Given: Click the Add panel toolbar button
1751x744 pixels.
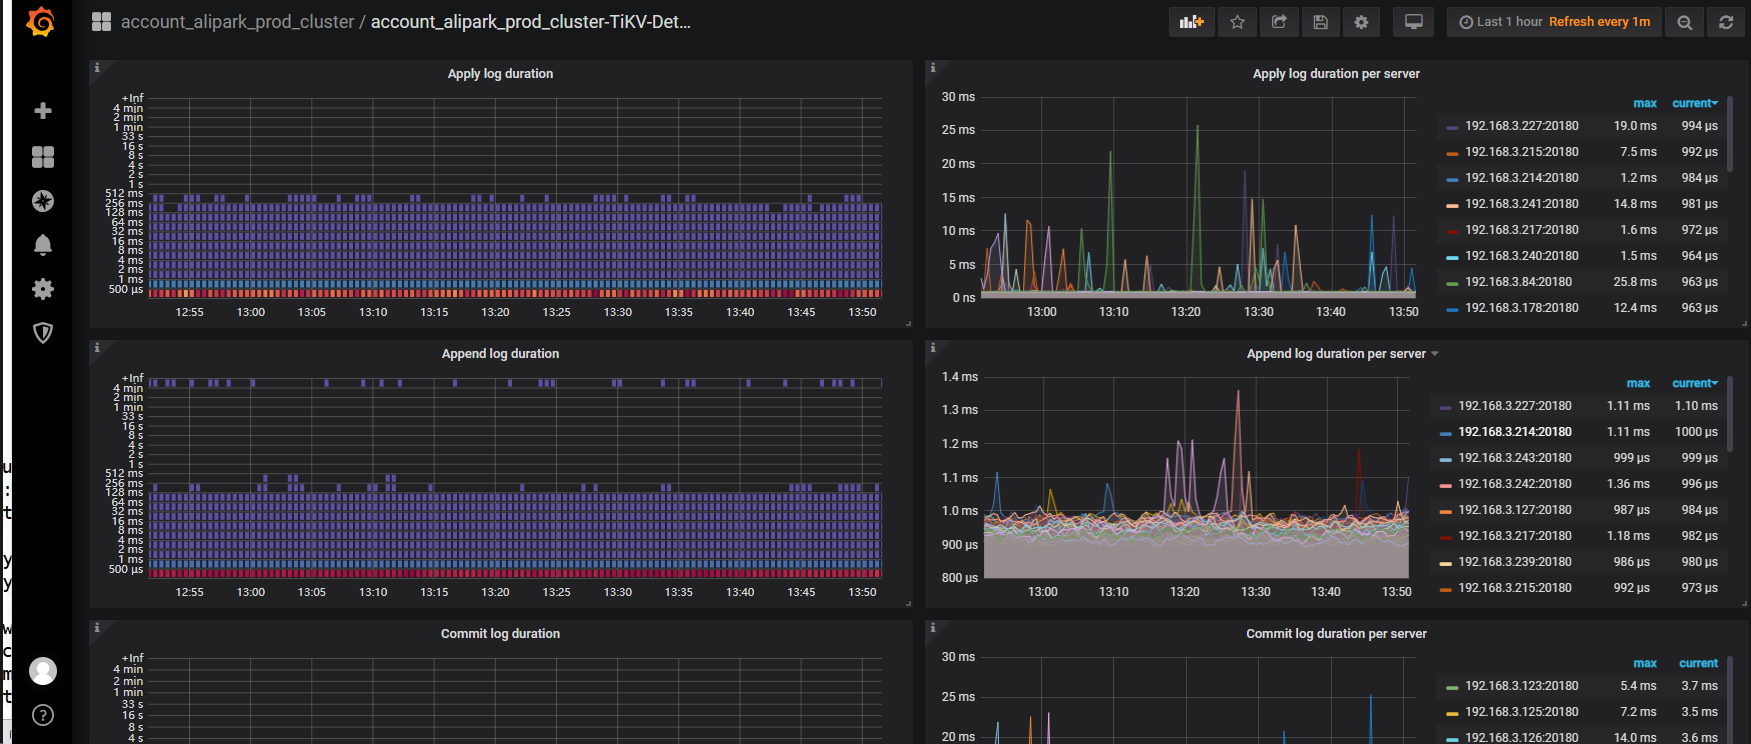Looking at the screenshot, I should tap(1191, 22).
